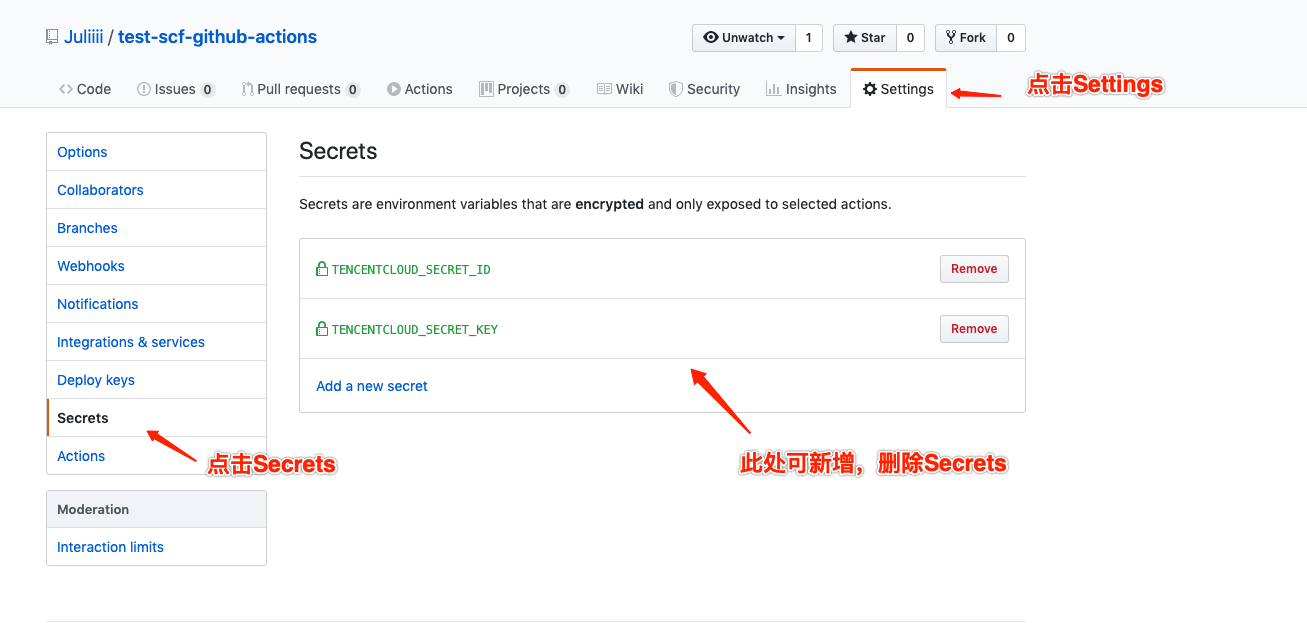Click the Moderation sidebar header
This screenshot has width=1307, height=623.
pos(156,509)
